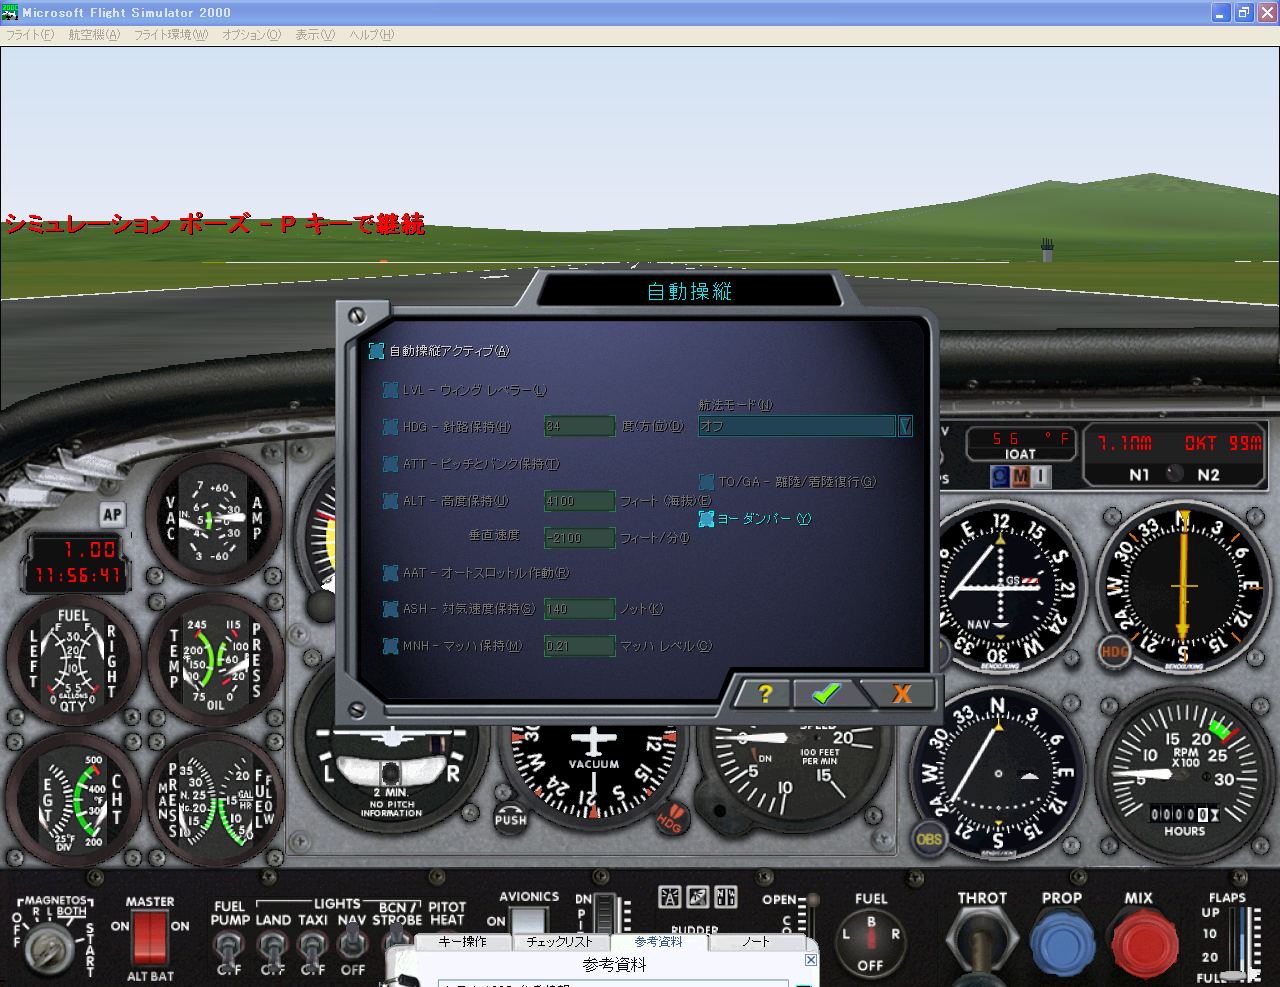
Task: Toggle the AVIONICS switch
Action: click(529, 920)
